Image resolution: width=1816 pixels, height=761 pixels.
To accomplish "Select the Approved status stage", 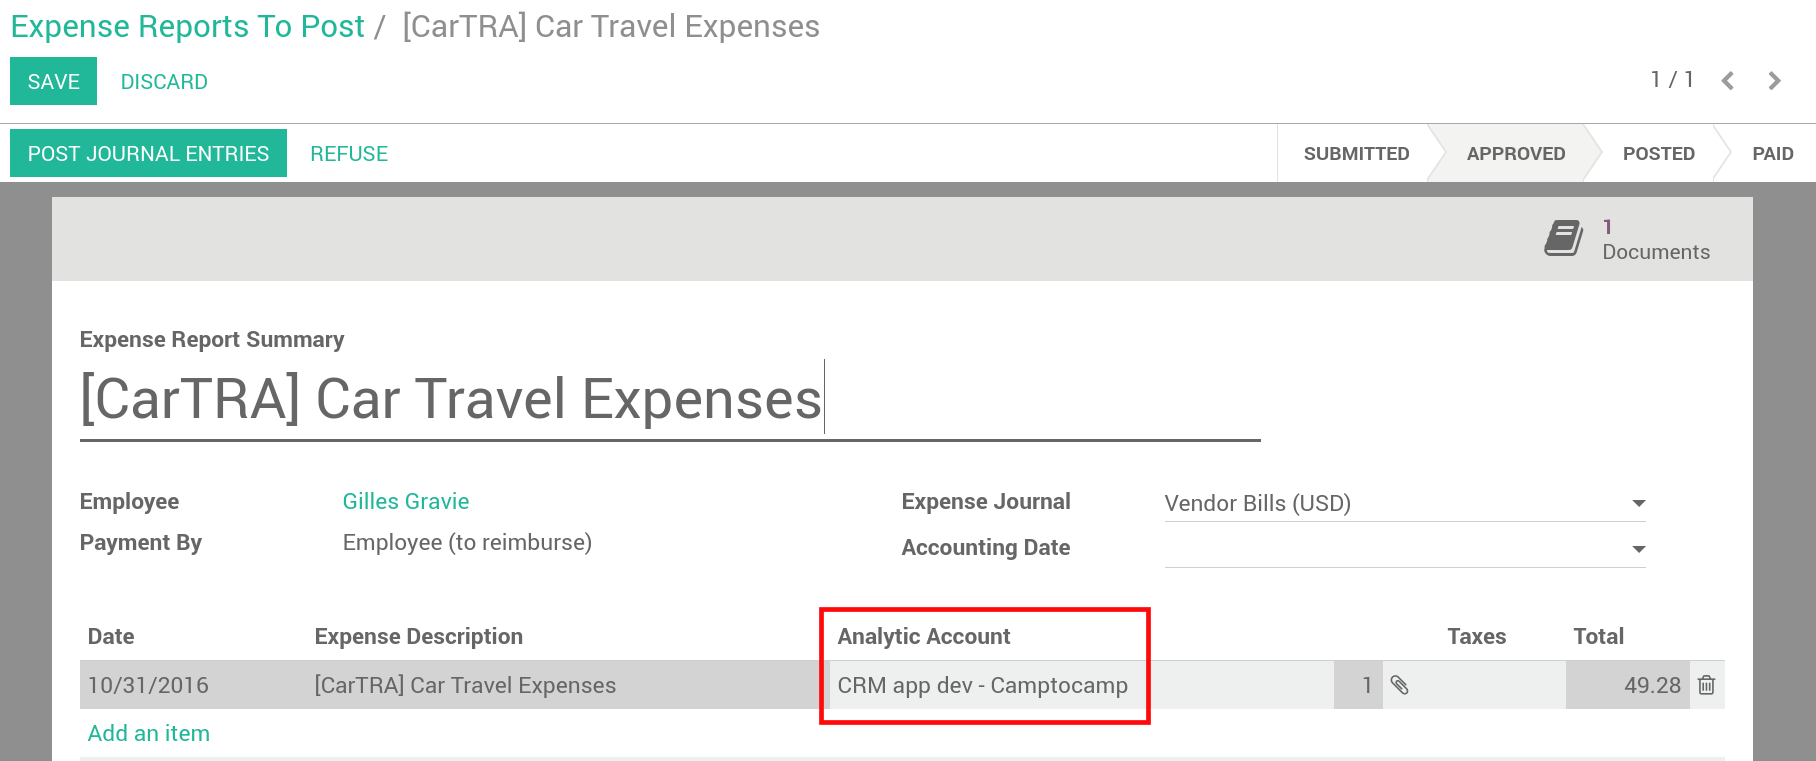I will tap(1515, 154).
